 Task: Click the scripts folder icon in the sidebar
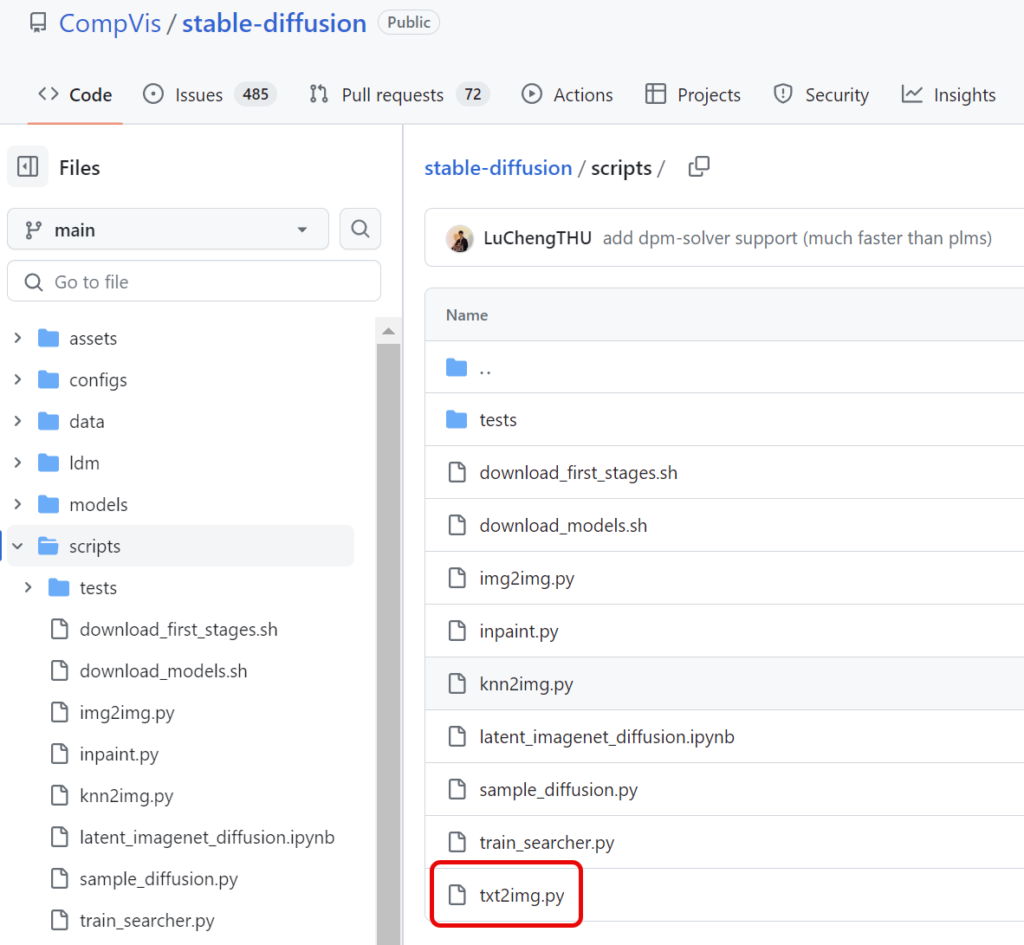tap(52, 546)
